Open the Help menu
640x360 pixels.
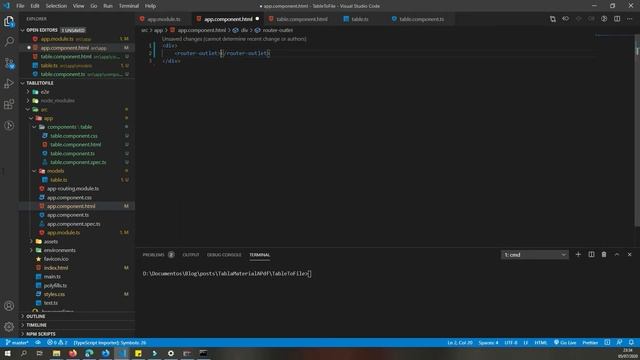click(150, 6)
